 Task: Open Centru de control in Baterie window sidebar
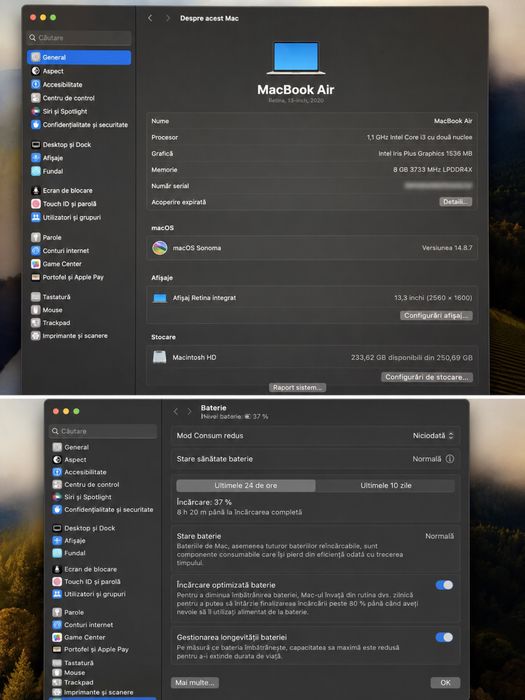tap(86, 484)
